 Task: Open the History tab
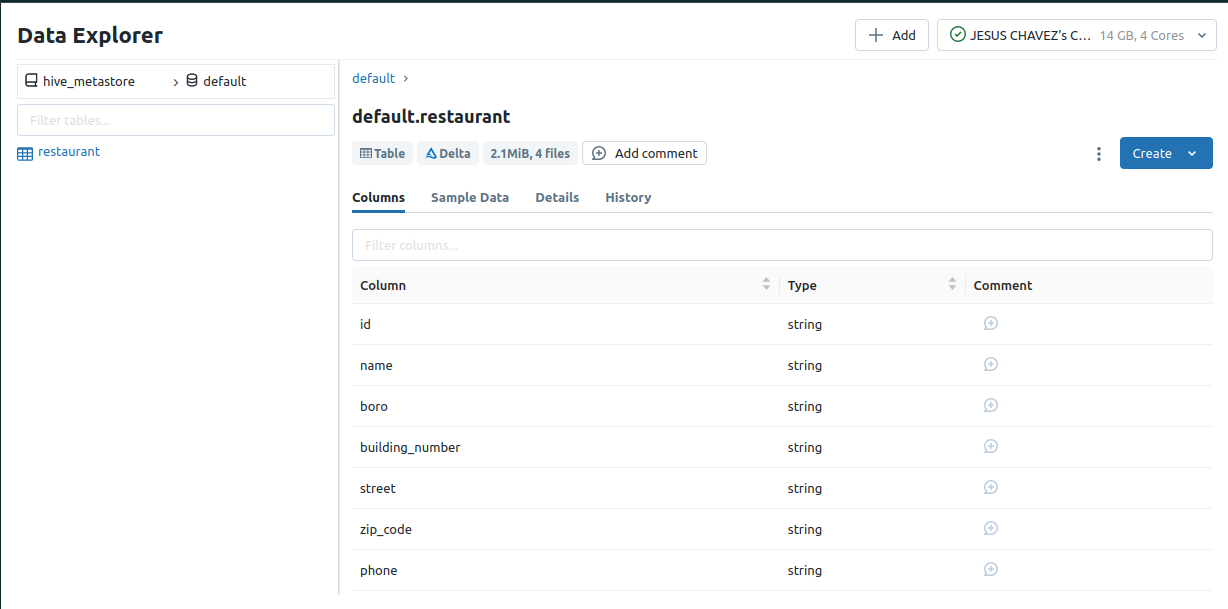(x=628, y=197)
